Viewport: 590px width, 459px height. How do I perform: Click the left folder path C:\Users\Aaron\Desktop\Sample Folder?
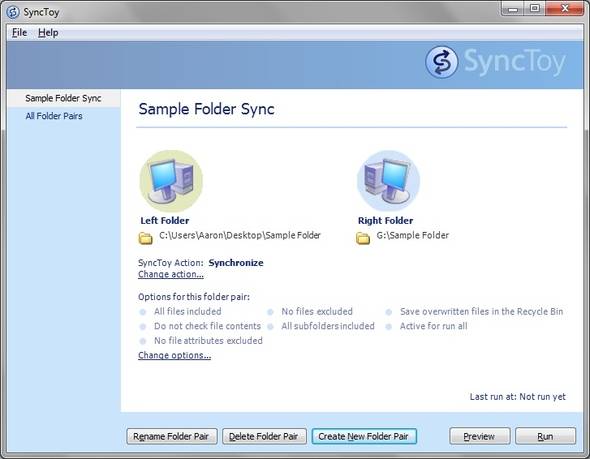coord(240,236)
